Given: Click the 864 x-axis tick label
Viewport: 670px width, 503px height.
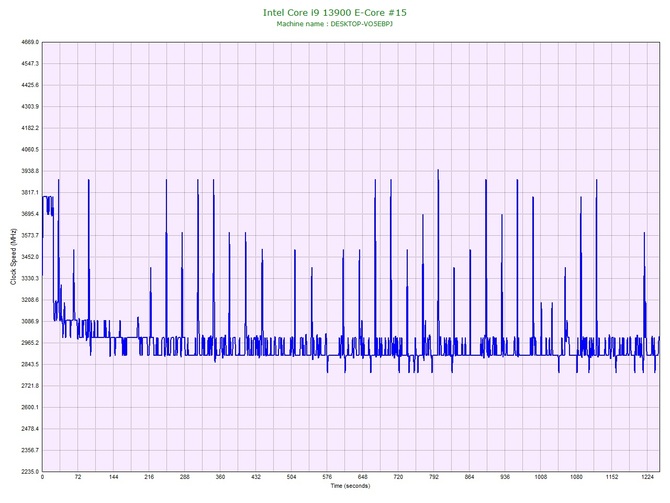Looking at the screenshot, I should [470, 477].
